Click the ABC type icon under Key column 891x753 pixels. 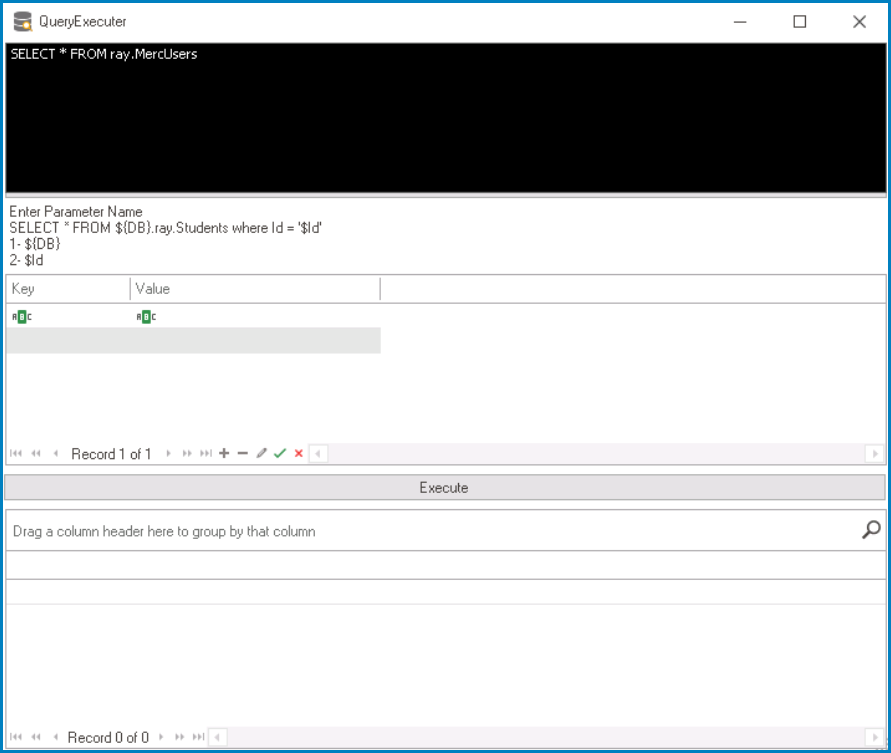click(21, 316)
